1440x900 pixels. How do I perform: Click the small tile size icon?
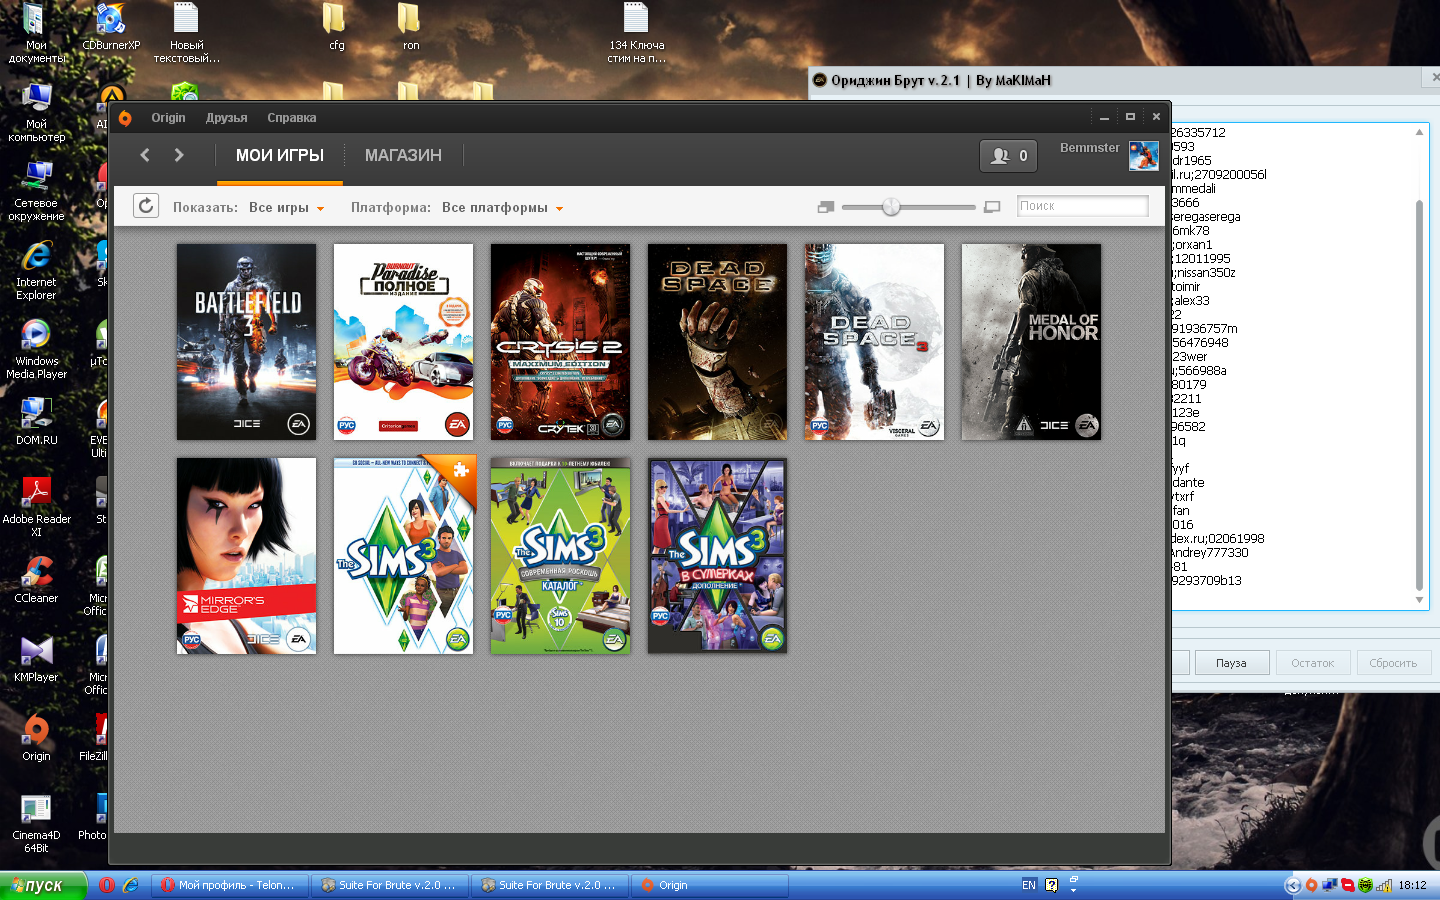825,207
